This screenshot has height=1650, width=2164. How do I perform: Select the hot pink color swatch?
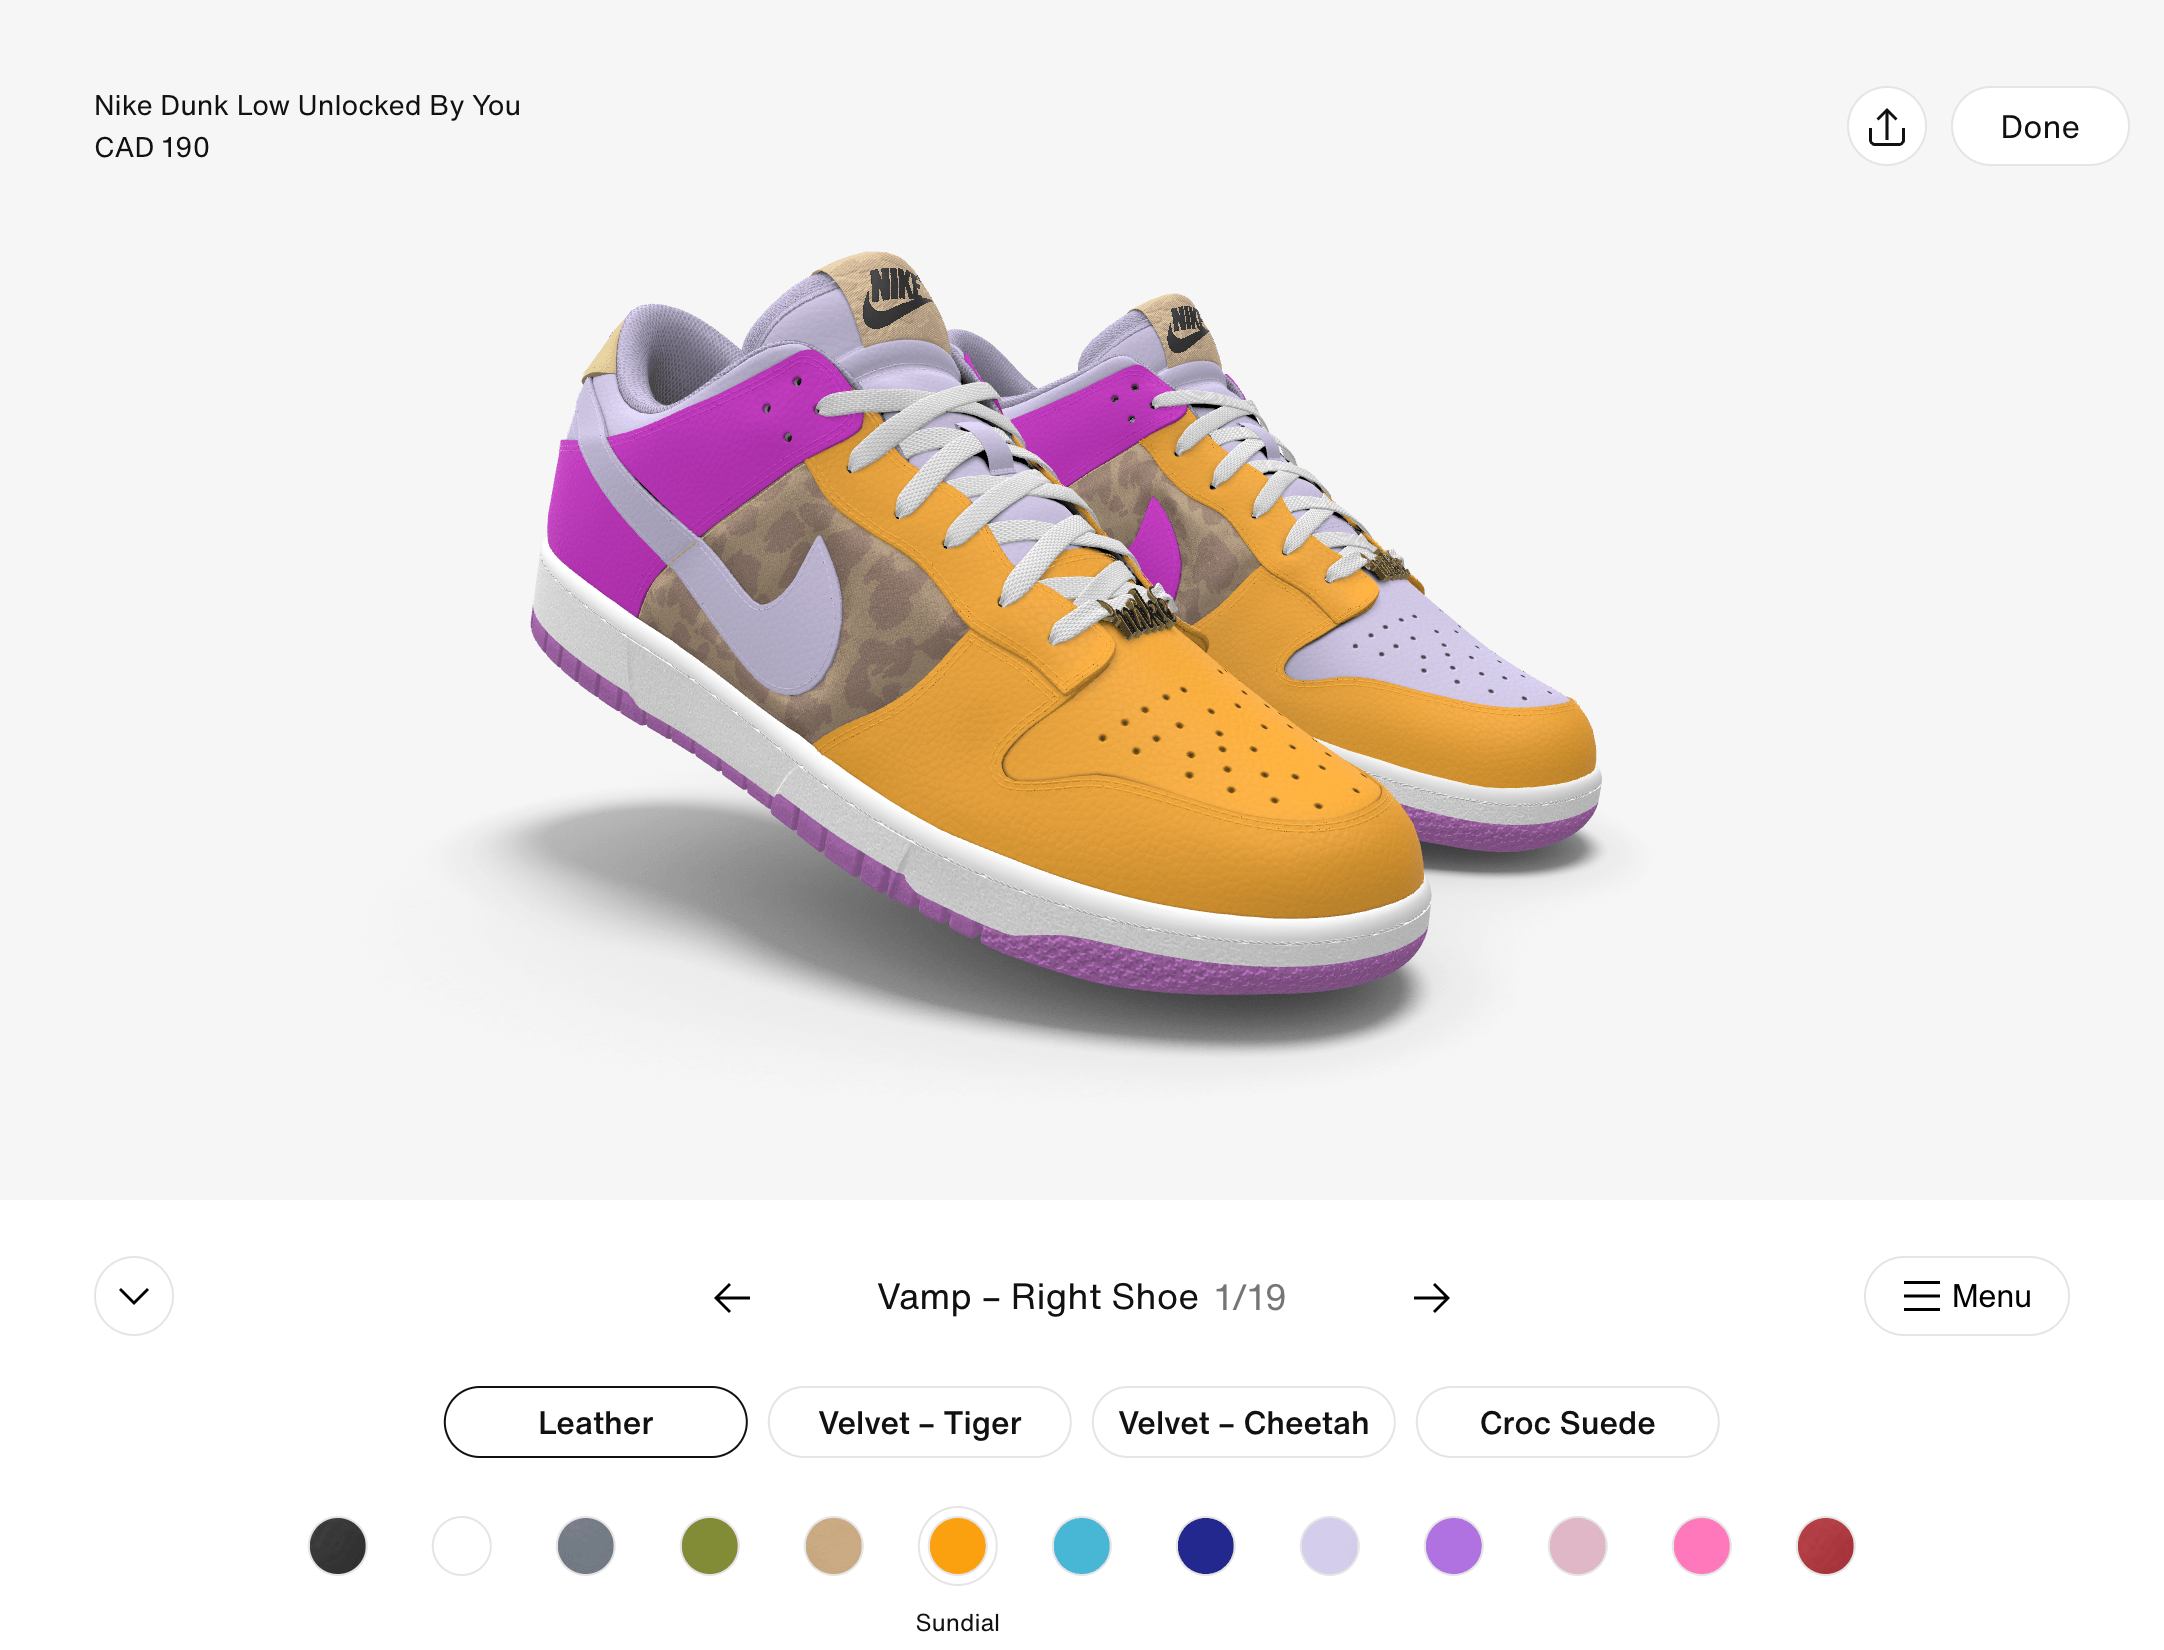[x=1702, y=1546]
